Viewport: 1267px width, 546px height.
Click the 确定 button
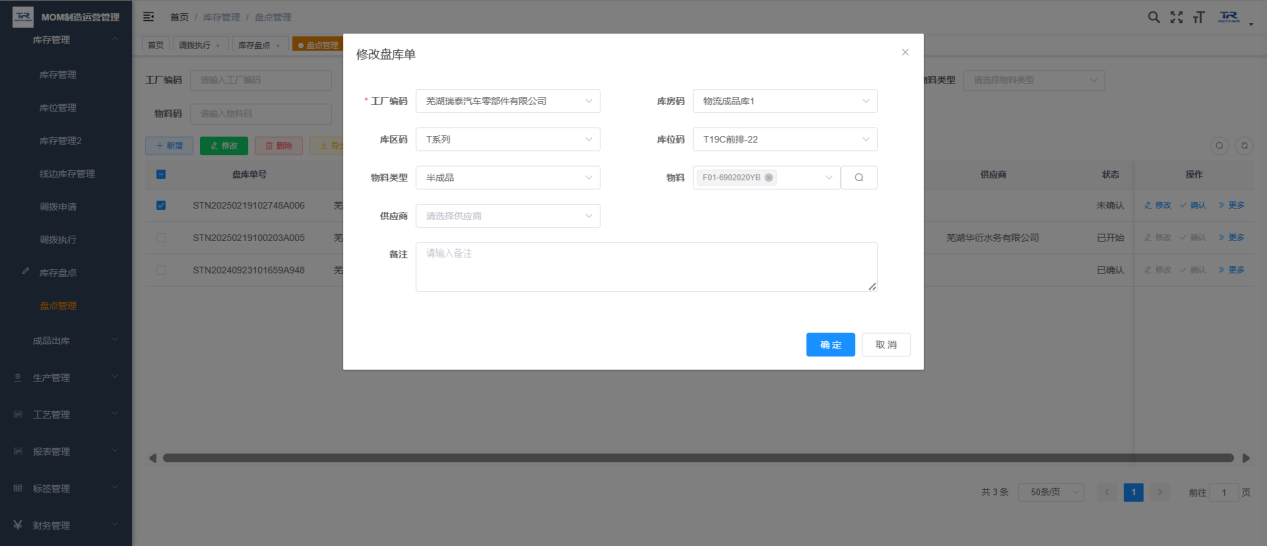[830, 345]
